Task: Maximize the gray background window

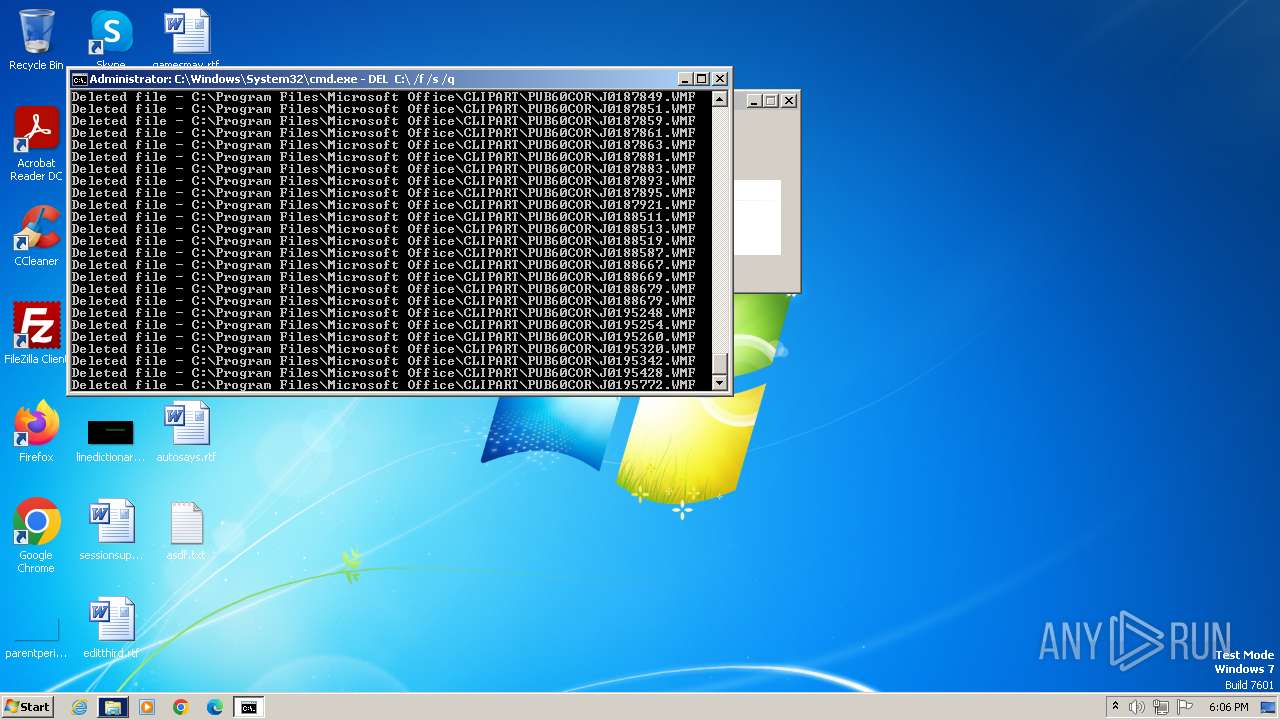Action: [x=771, y=100]
